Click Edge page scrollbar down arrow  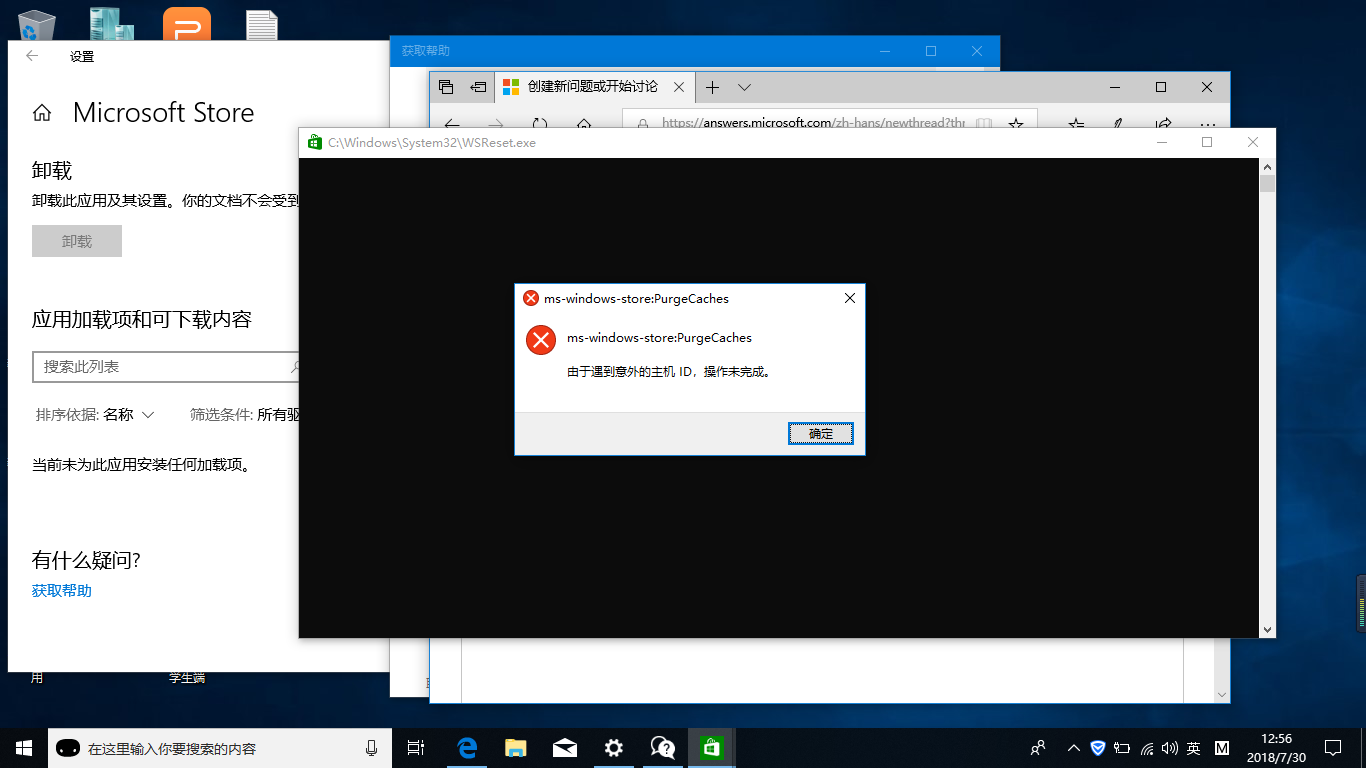click(1222, 694)
